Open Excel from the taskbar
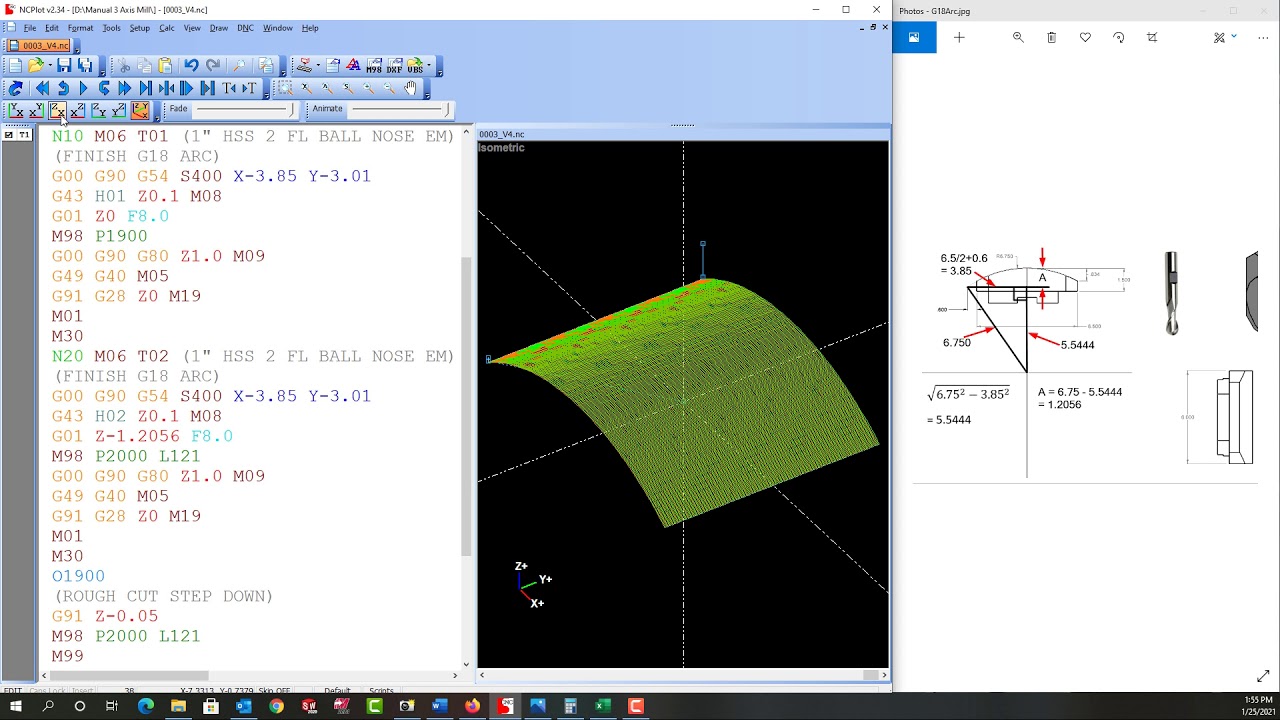The height and width of the screenshot is (720, 1280). (x=603, y=706)
